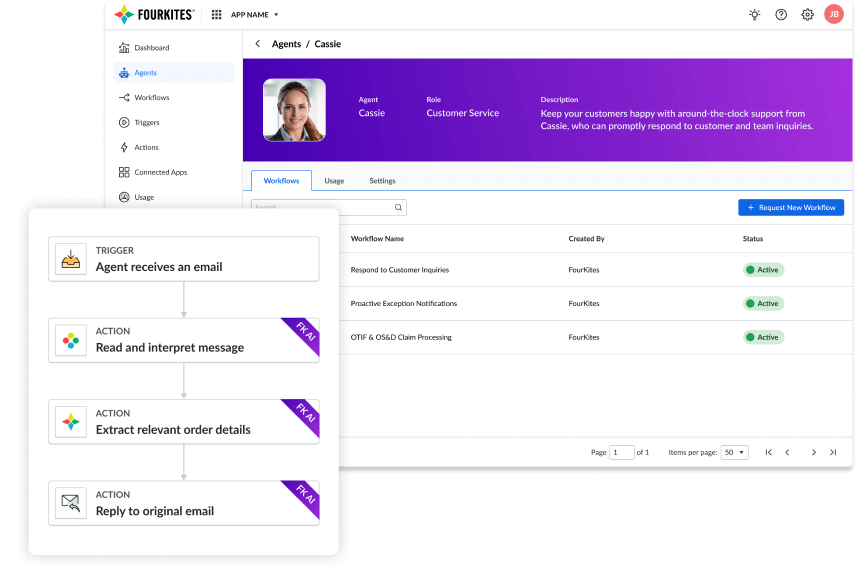Click the Workflows branch icon
Image resolution: width=857 pixels, height=574 pixels.
tap(124, 97)
